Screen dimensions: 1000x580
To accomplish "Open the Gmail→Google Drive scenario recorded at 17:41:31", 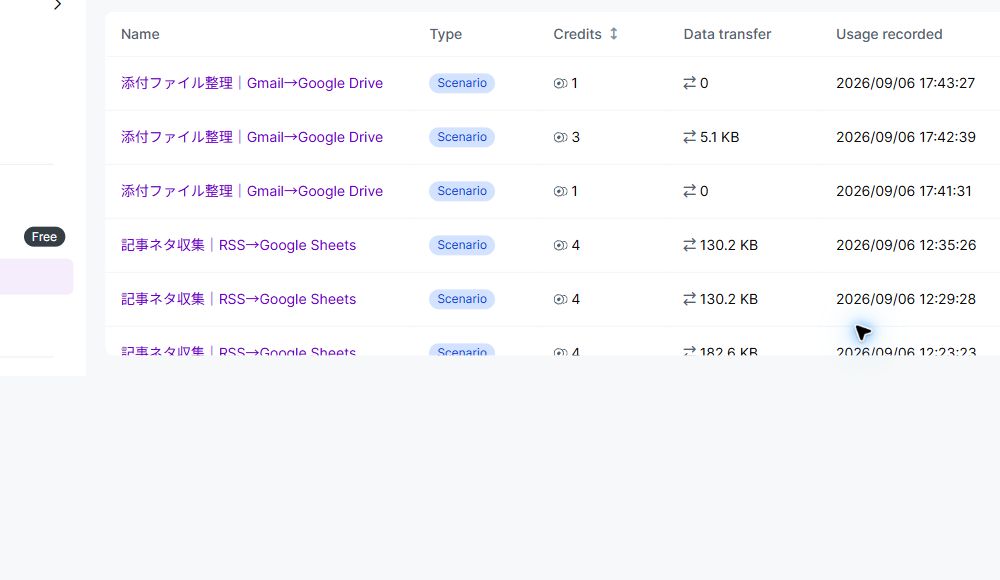I will [x=252, y=191].
